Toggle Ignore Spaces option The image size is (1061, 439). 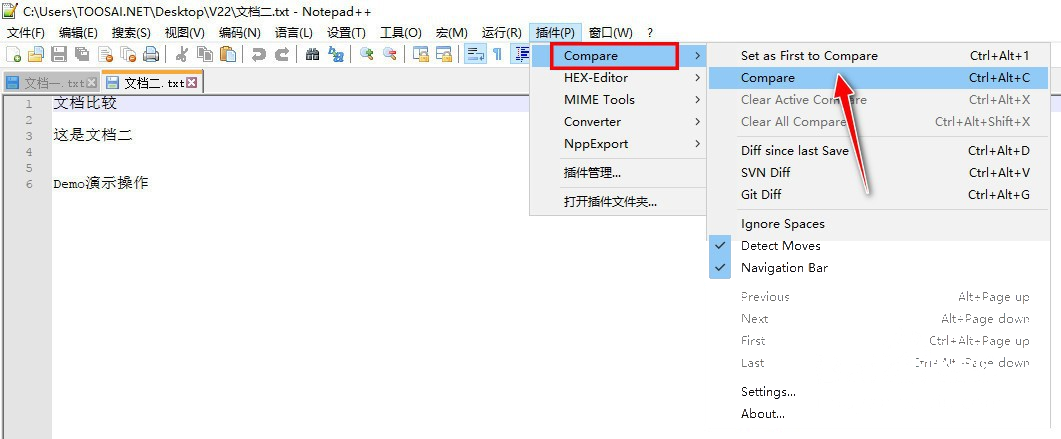tap(878, 224)
